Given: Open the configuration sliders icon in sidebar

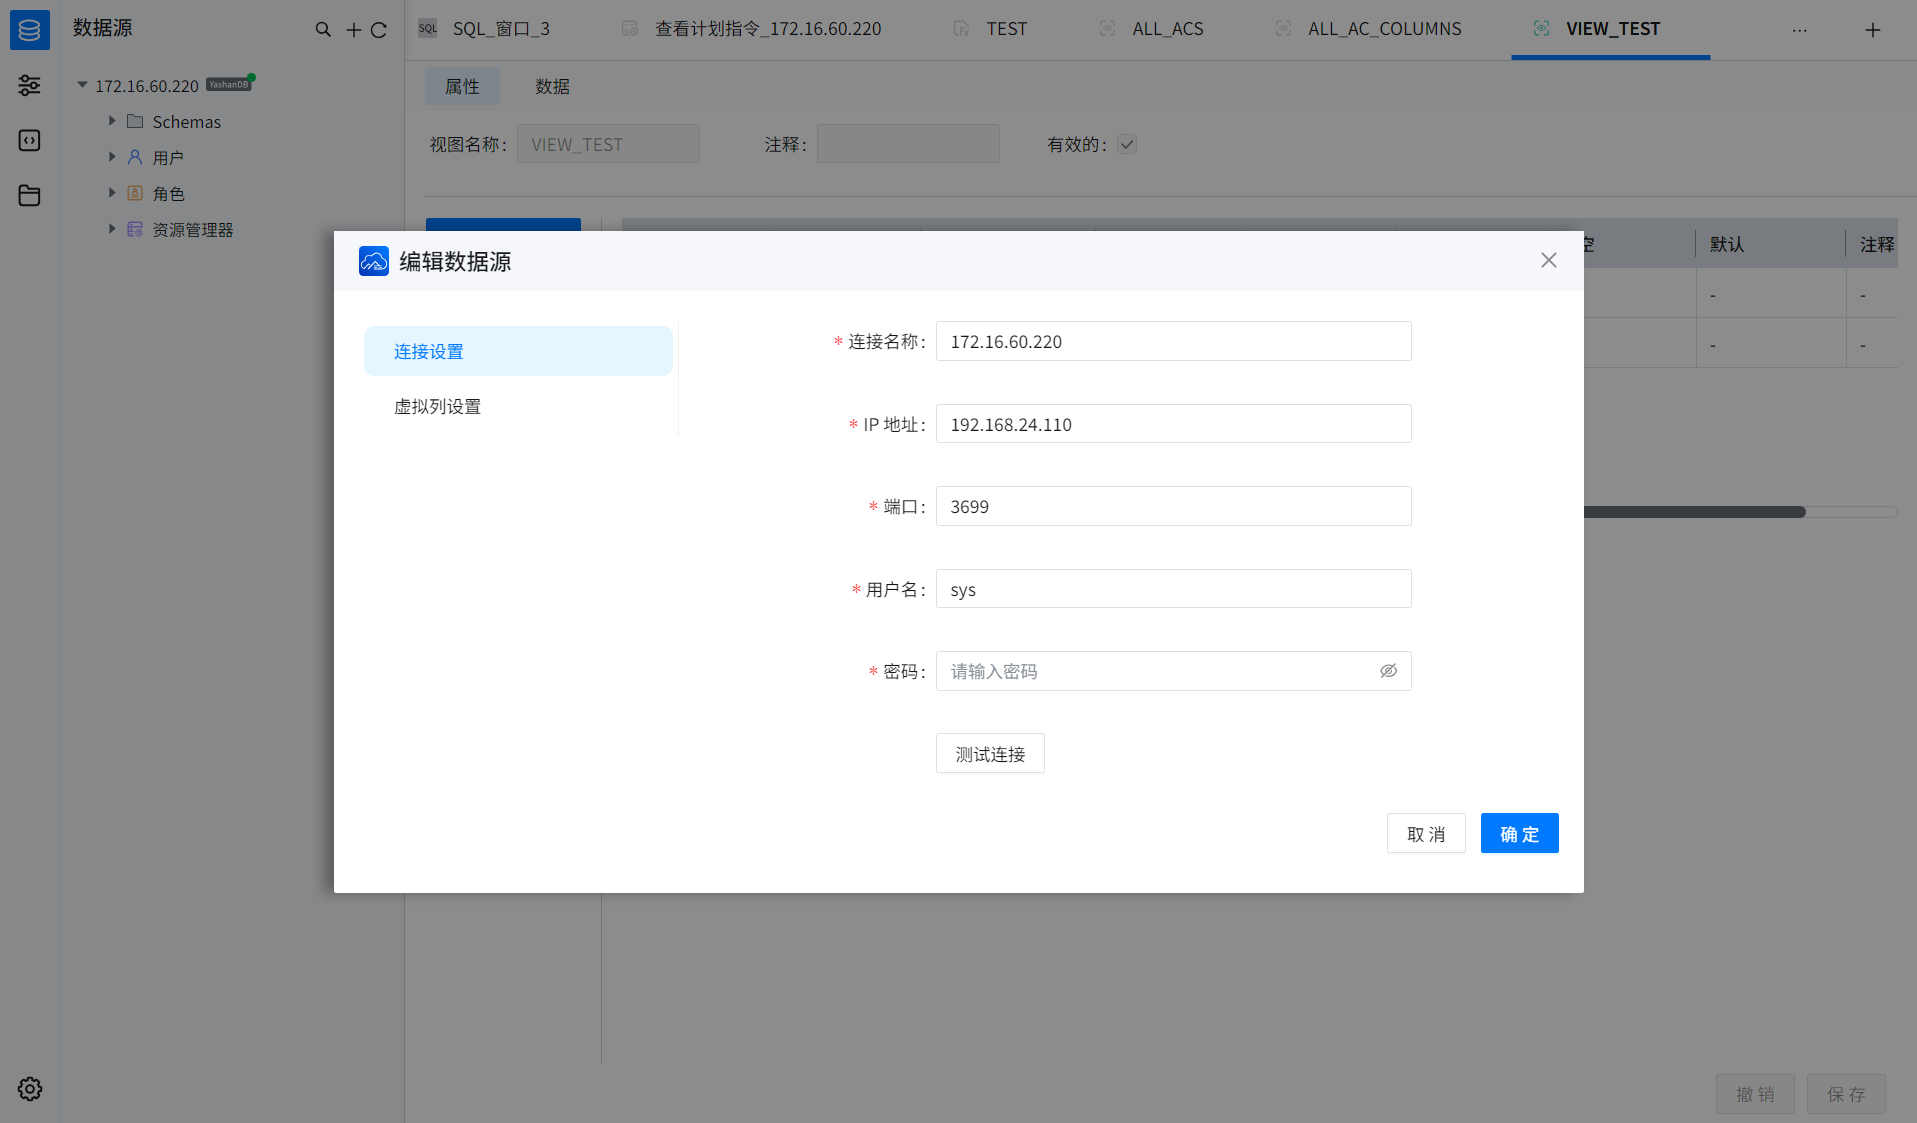Looking at the screenshot, I should [29, 85].
